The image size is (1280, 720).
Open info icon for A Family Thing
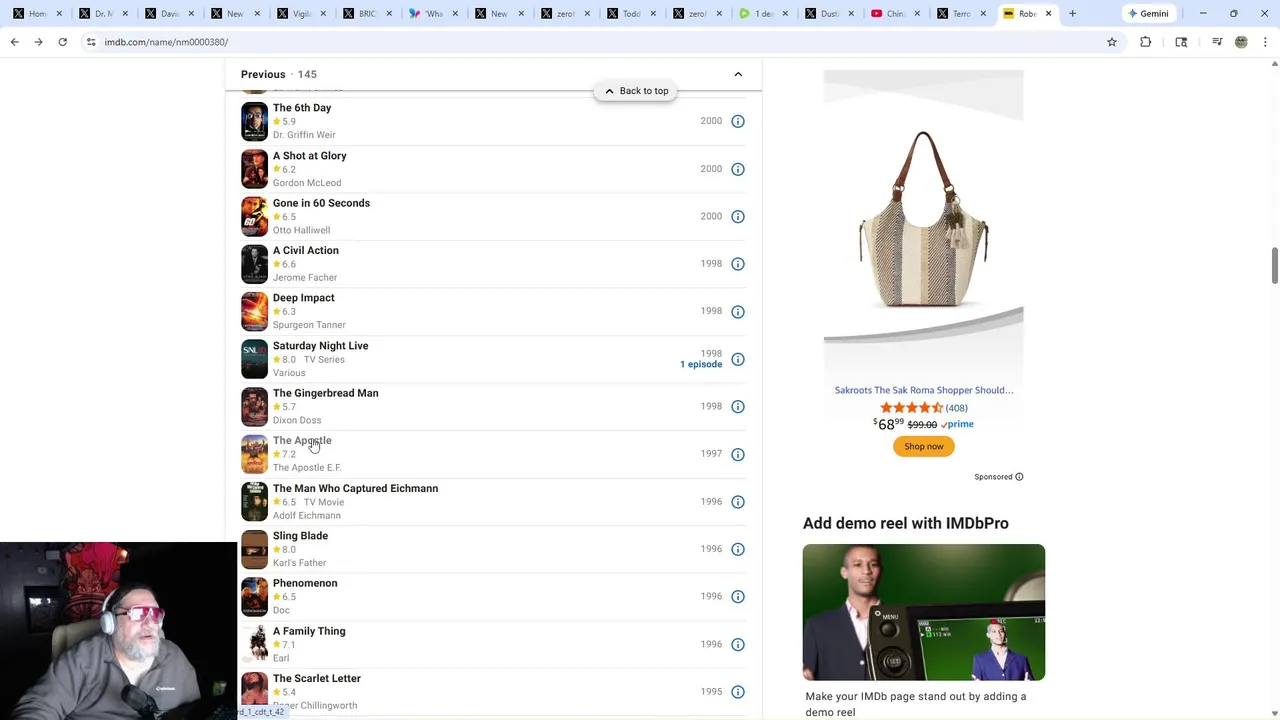[738, 644]
